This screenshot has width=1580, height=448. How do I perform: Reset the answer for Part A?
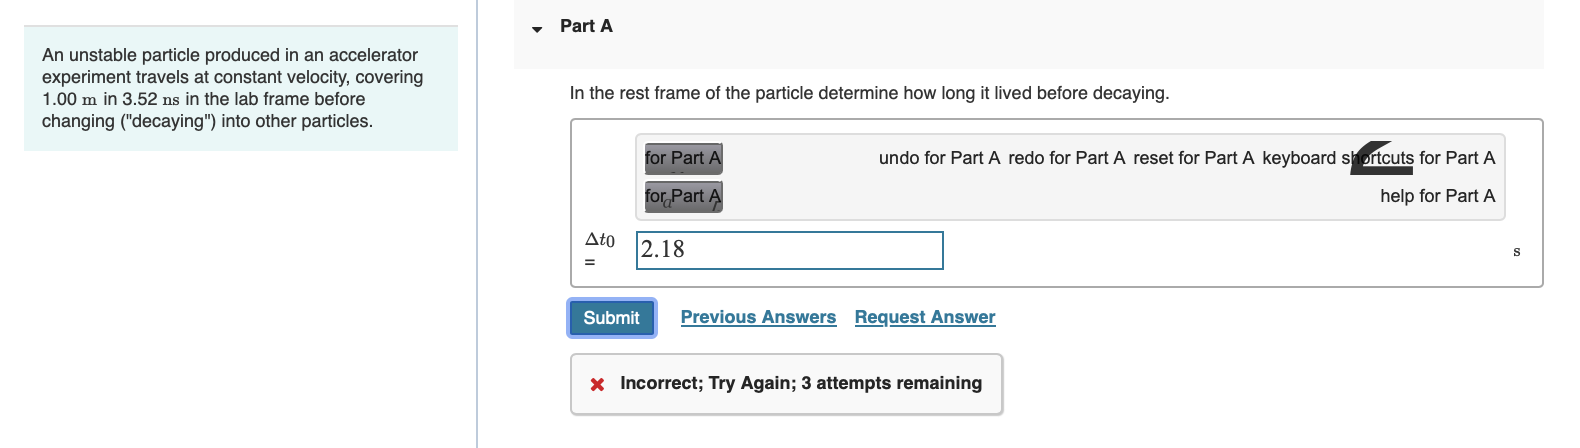pyautogui.click(x=1193, y=158)
